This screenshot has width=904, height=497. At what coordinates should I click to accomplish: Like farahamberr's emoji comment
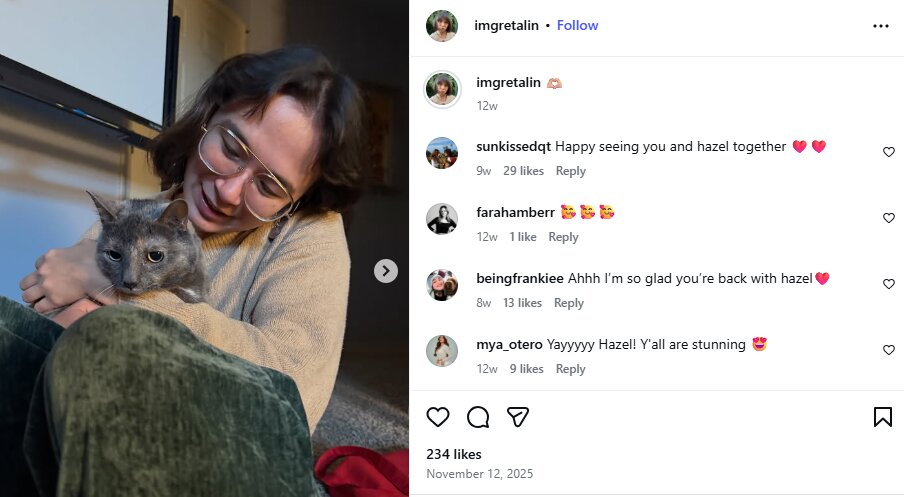(888, 218)
